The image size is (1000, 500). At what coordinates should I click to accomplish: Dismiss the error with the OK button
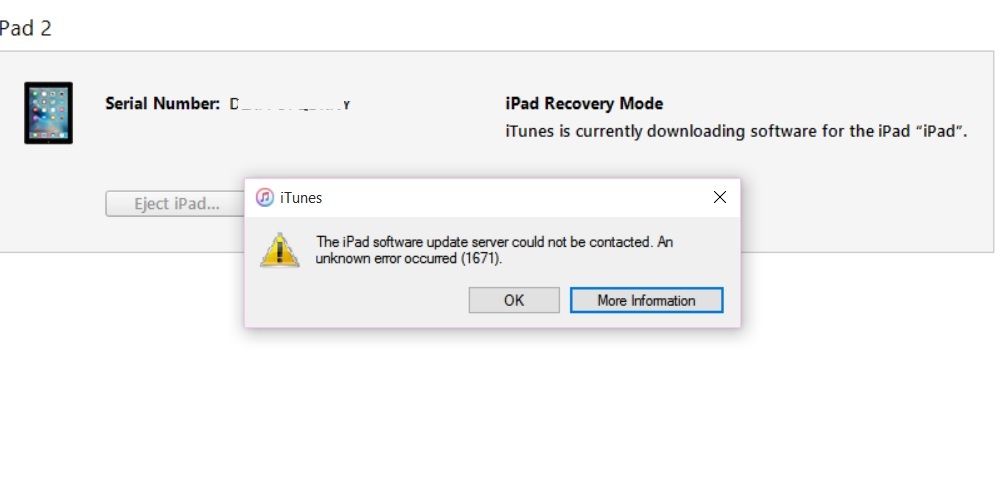pyautogui.click(x=514, y=300)
